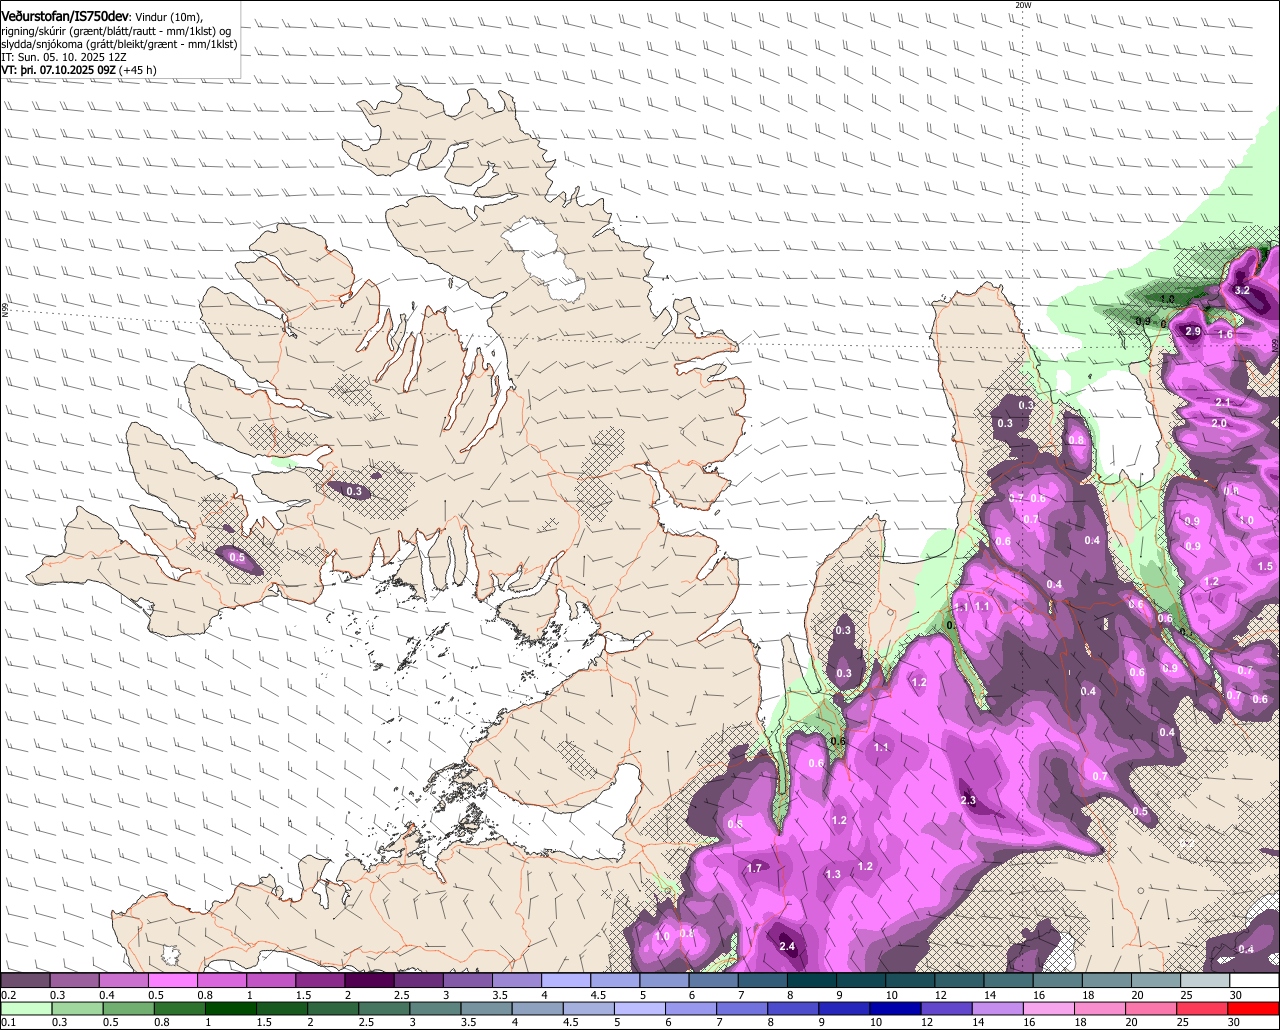Click the '2.3' precipitation value on the map
This screenshot has width=1280, height=1030.
coord(968,800)
